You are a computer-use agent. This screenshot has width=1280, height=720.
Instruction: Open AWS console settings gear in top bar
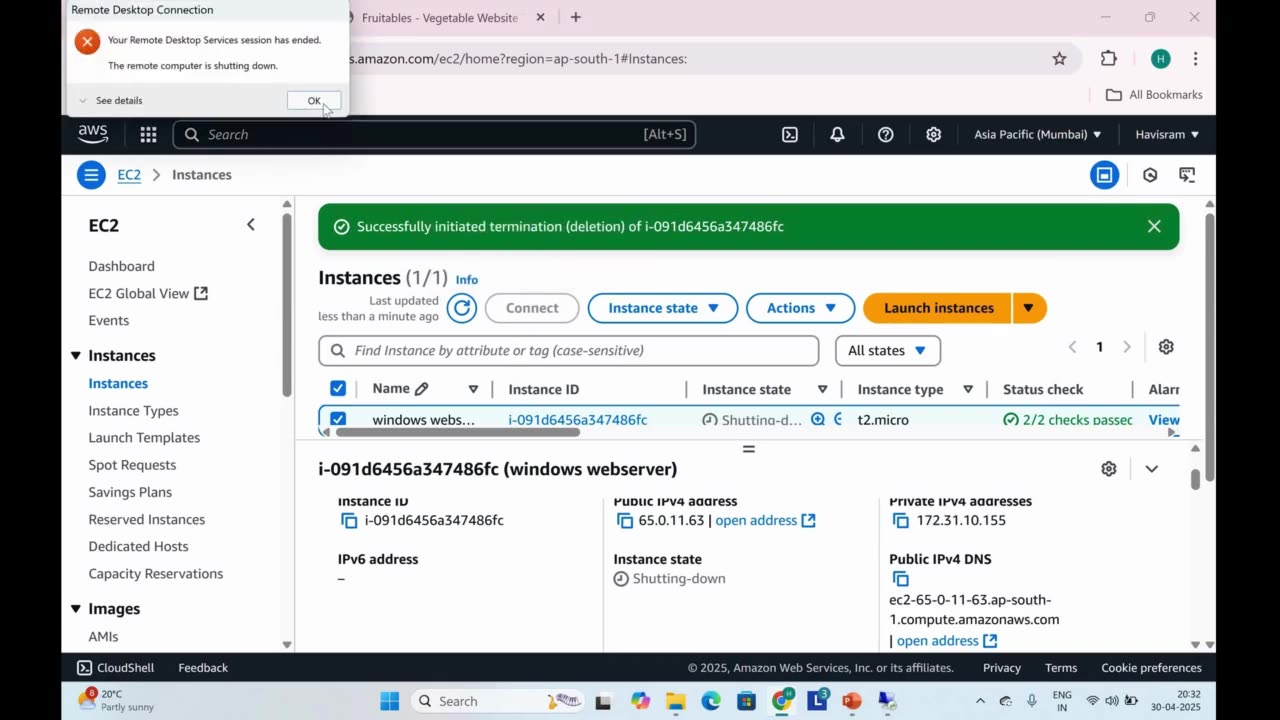coord(933,134)
